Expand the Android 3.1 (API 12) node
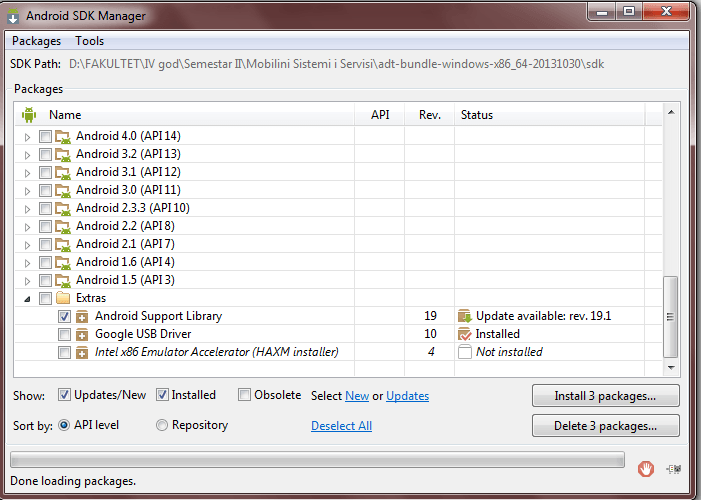701x500 pixels. (27, 173)
